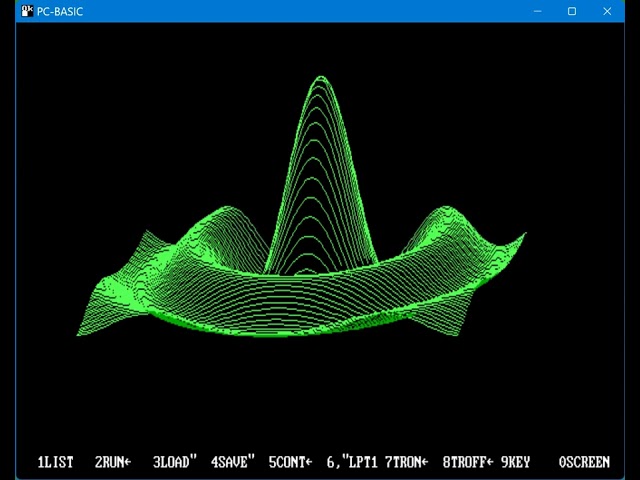Screen dimensions: 640x480
Task: Click the 3LOAD" function key label
Action: pyautogui.click(x=175, y=462)
